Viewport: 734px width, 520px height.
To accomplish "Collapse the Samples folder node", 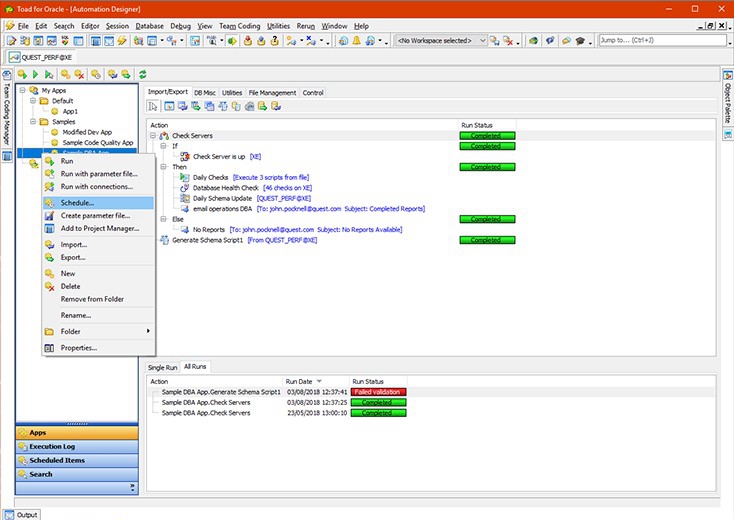I will [x=33, y=121].
